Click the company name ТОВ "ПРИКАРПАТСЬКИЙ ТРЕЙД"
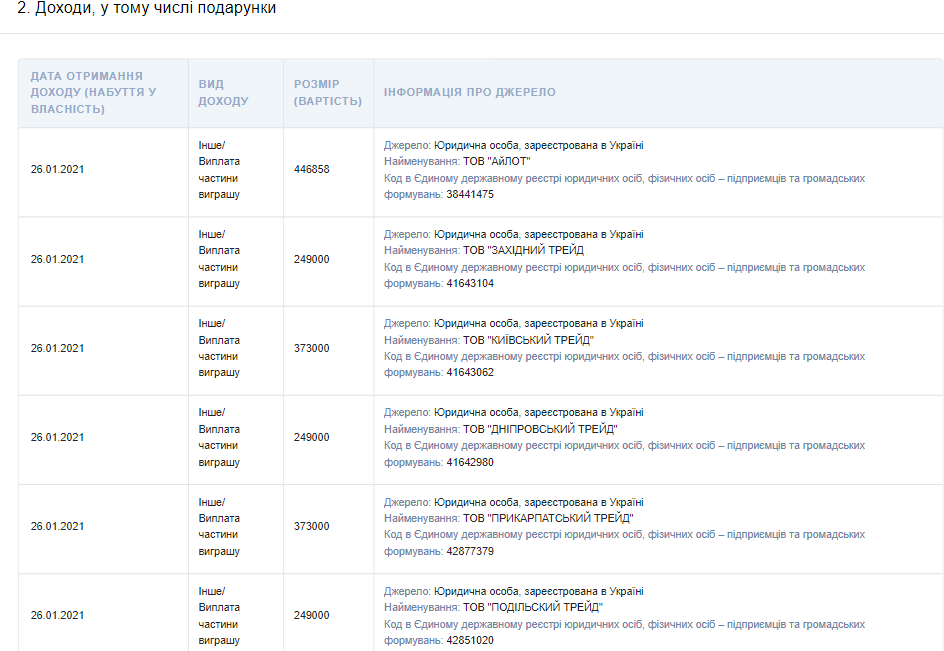 point(548,518)
